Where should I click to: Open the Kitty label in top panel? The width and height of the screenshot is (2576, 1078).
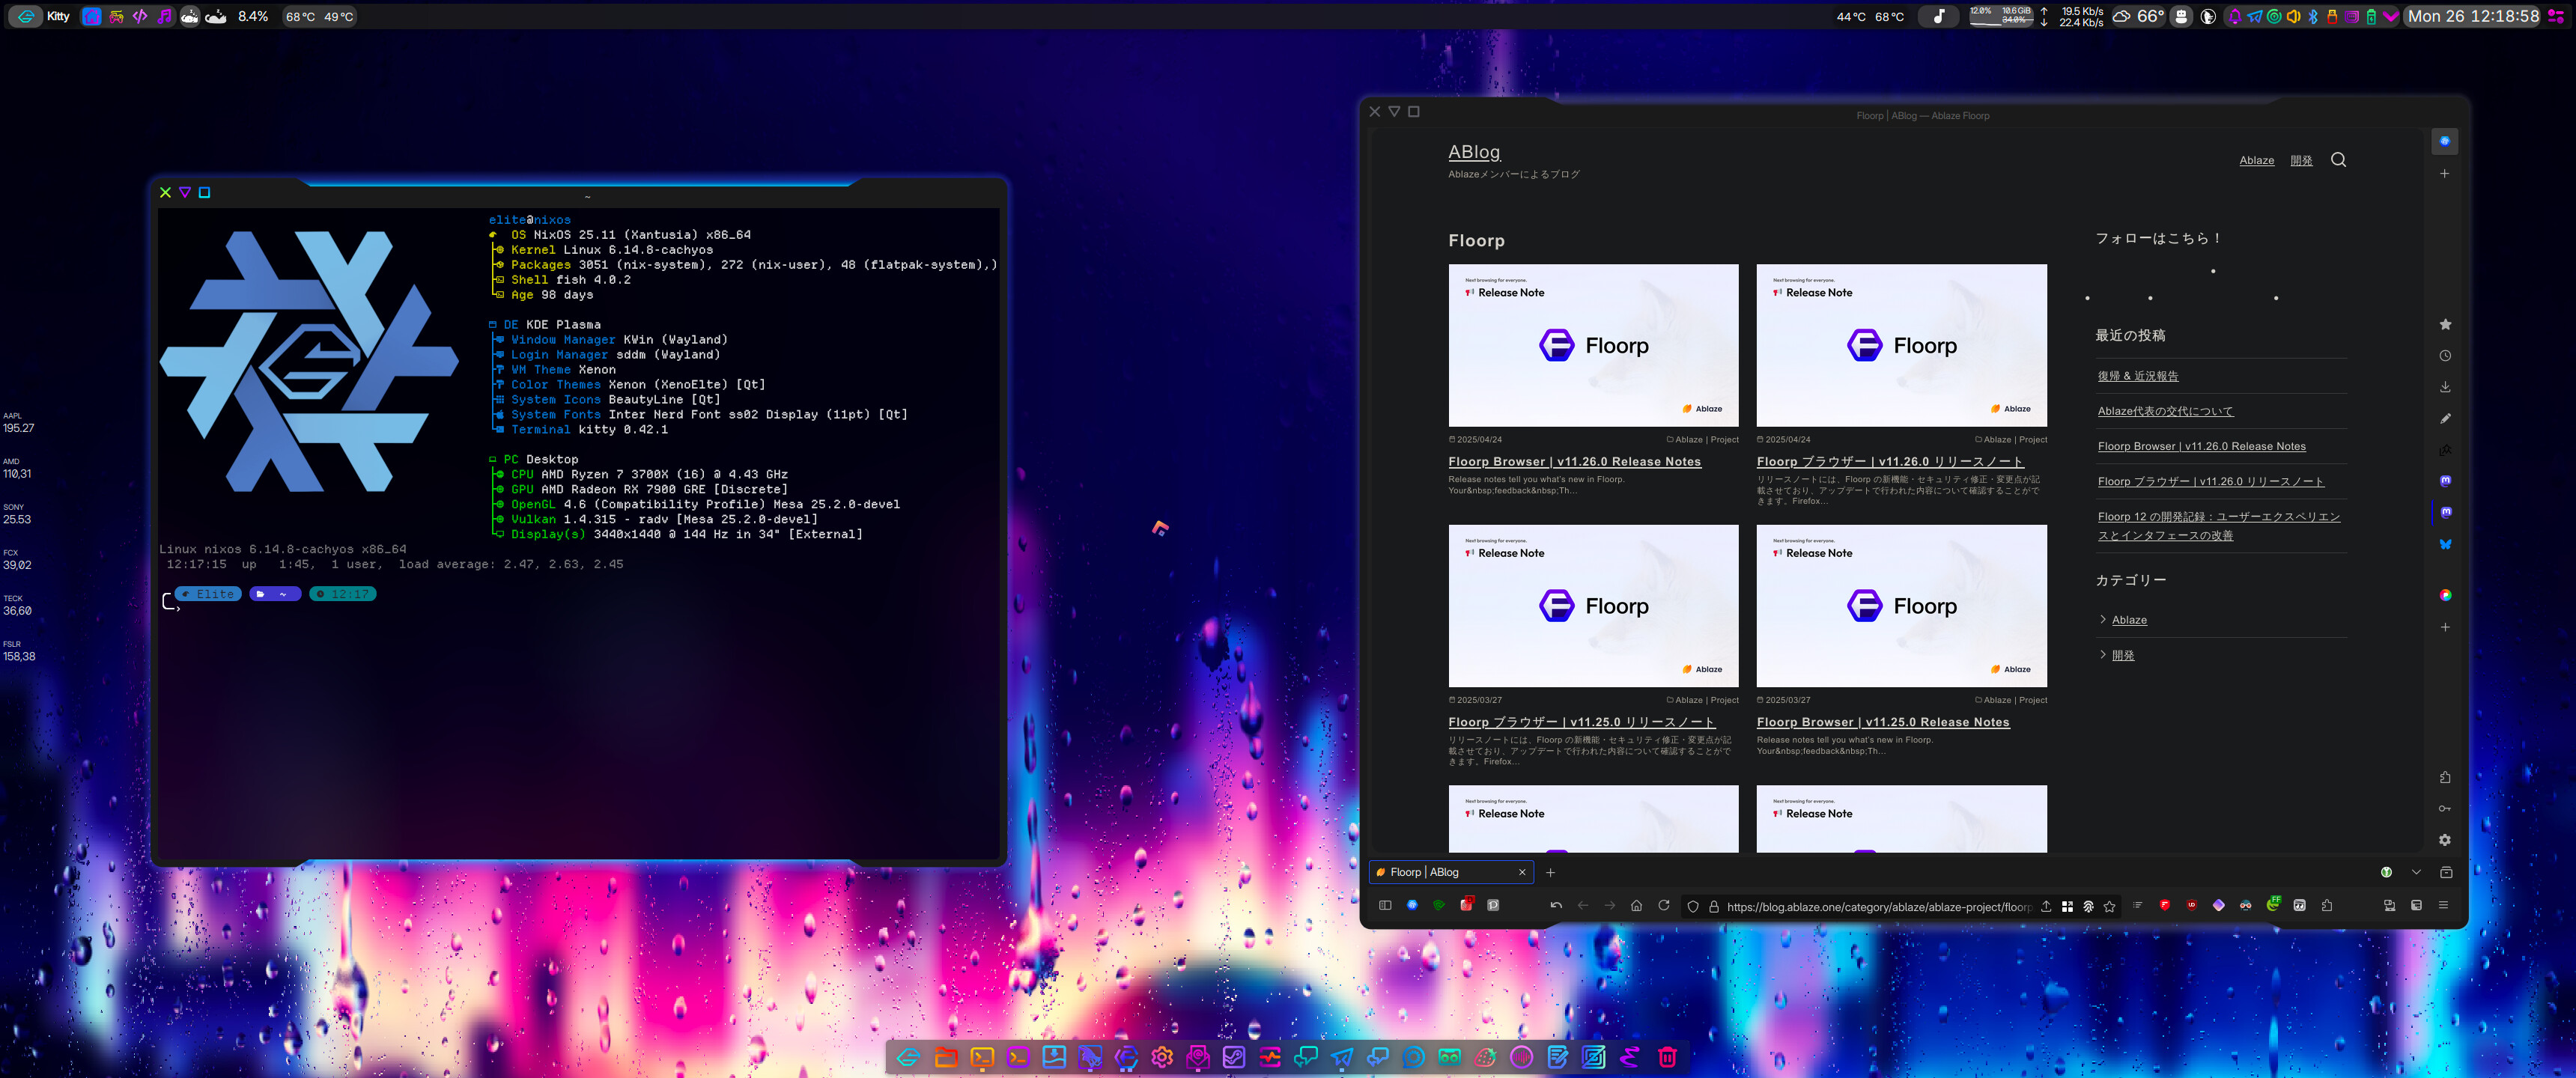point(58,16)
